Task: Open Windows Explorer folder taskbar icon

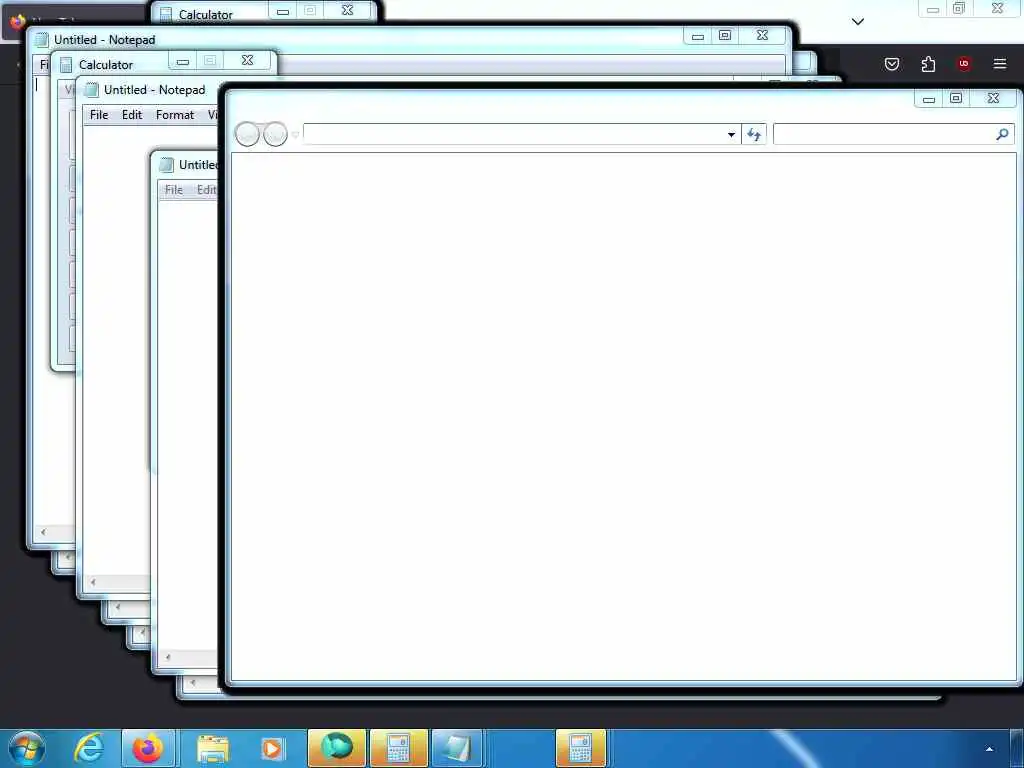Action: (212, 748)
